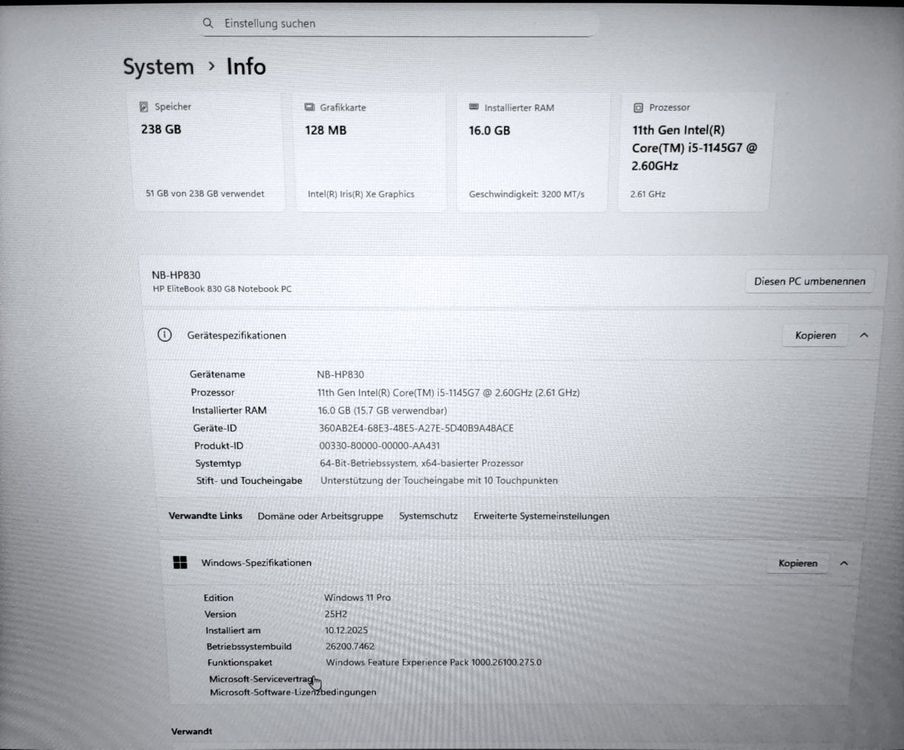This screenshot has width=904, height=750.
Task: Click the info icon beside Gerätespezifikationen
Action: [x=164, y=335]
